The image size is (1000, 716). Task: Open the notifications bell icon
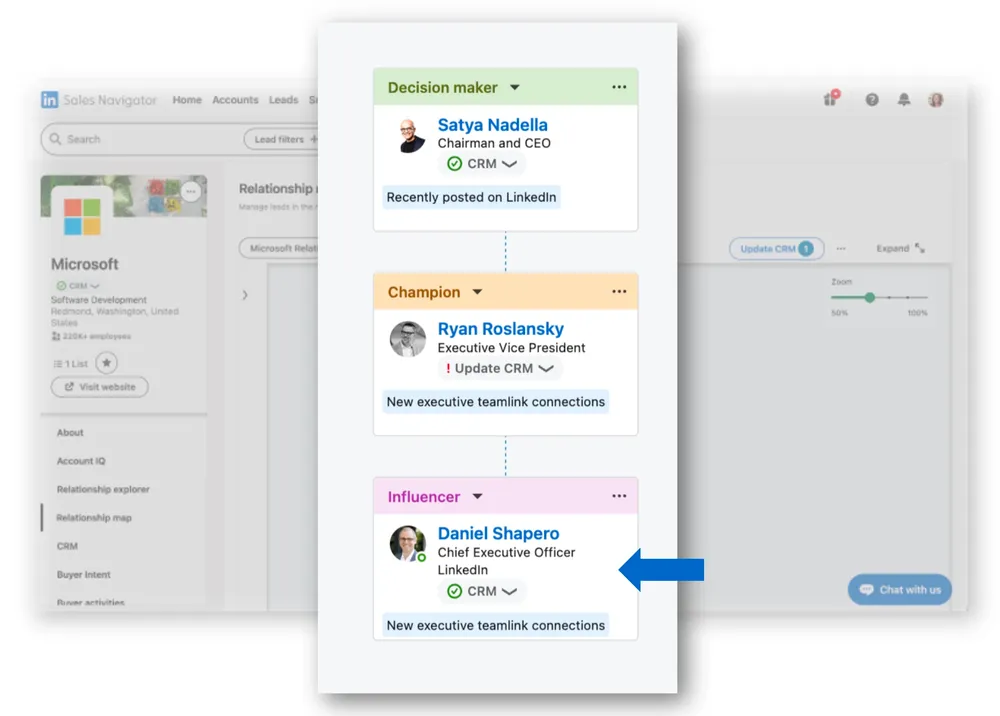(x=904, y=99)
